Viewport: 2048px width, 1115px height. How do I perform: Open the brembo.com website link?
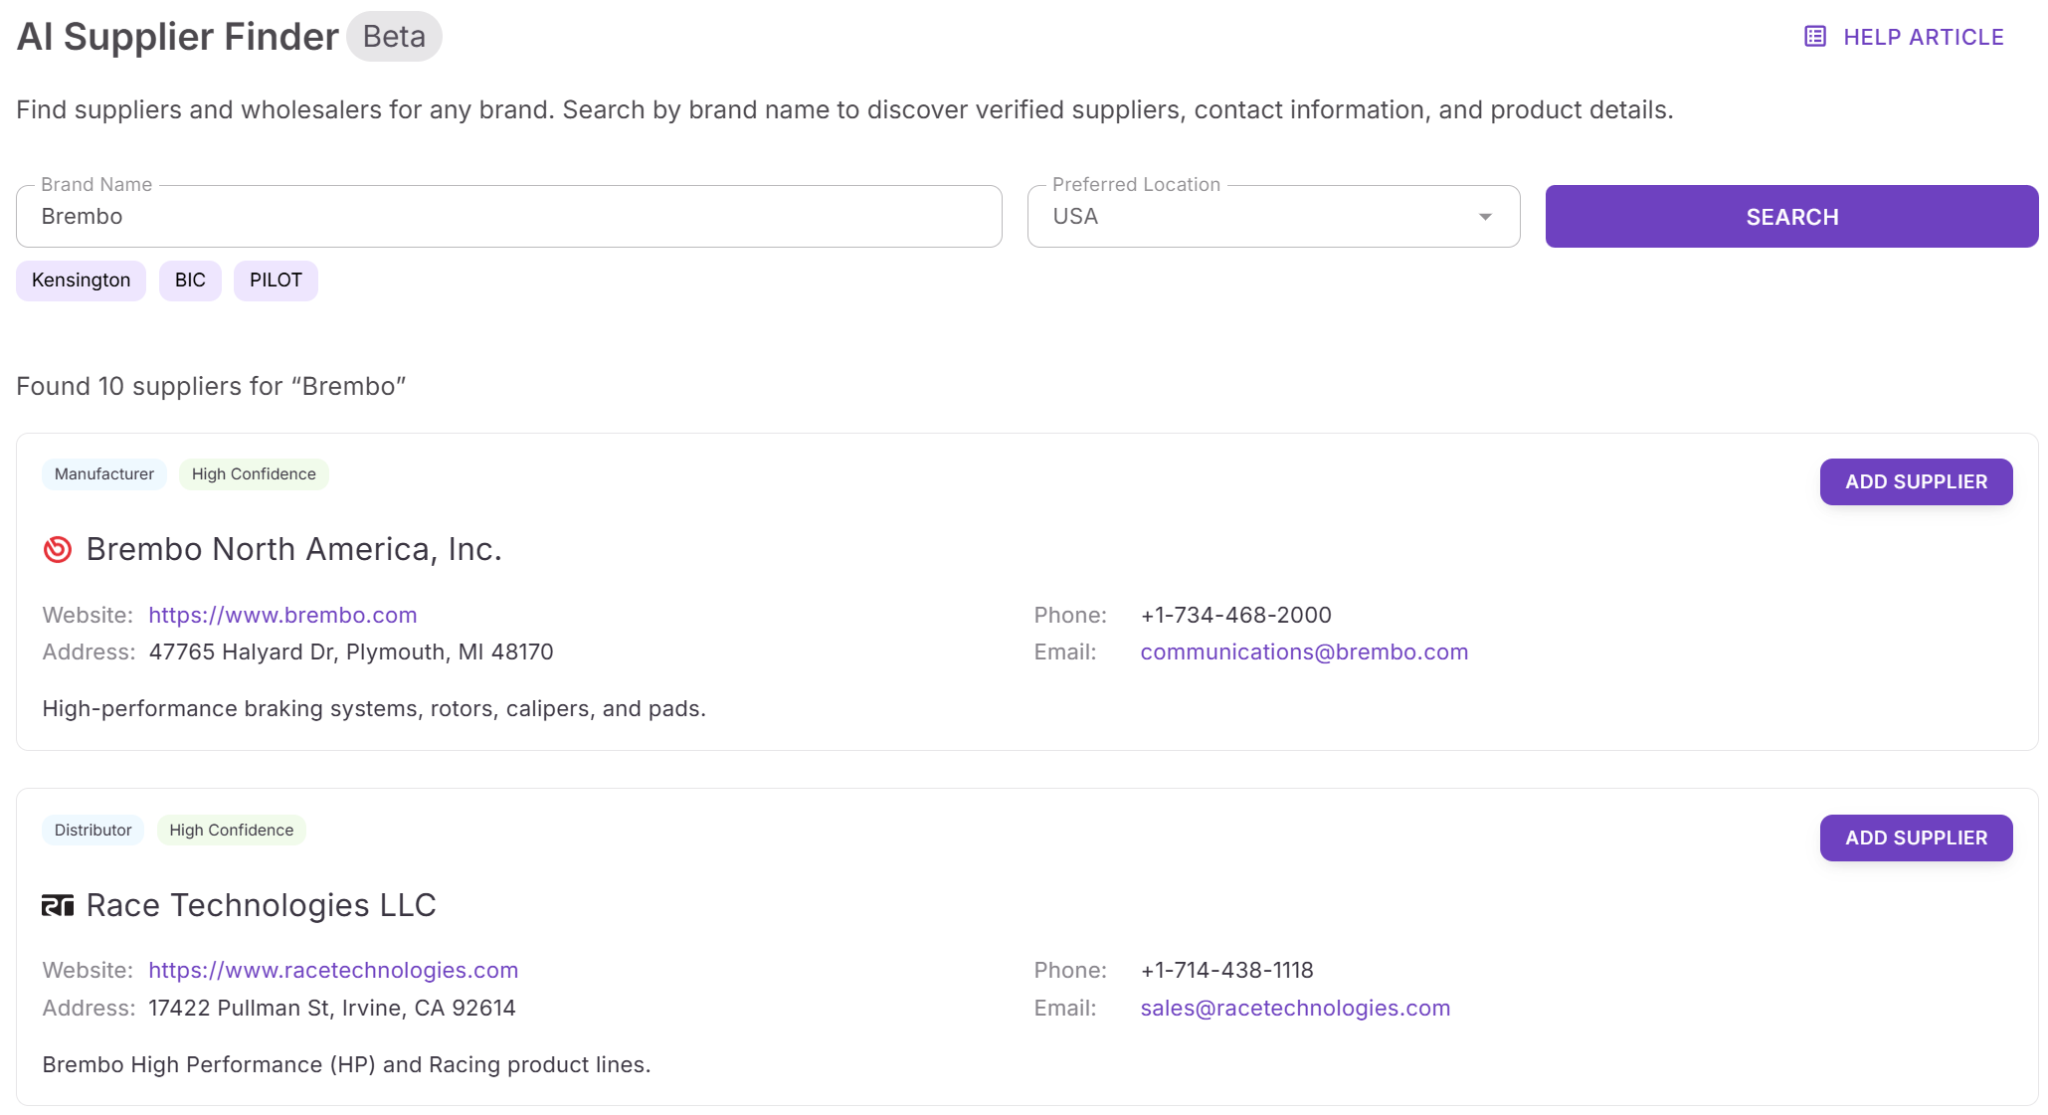coord(282,614)
